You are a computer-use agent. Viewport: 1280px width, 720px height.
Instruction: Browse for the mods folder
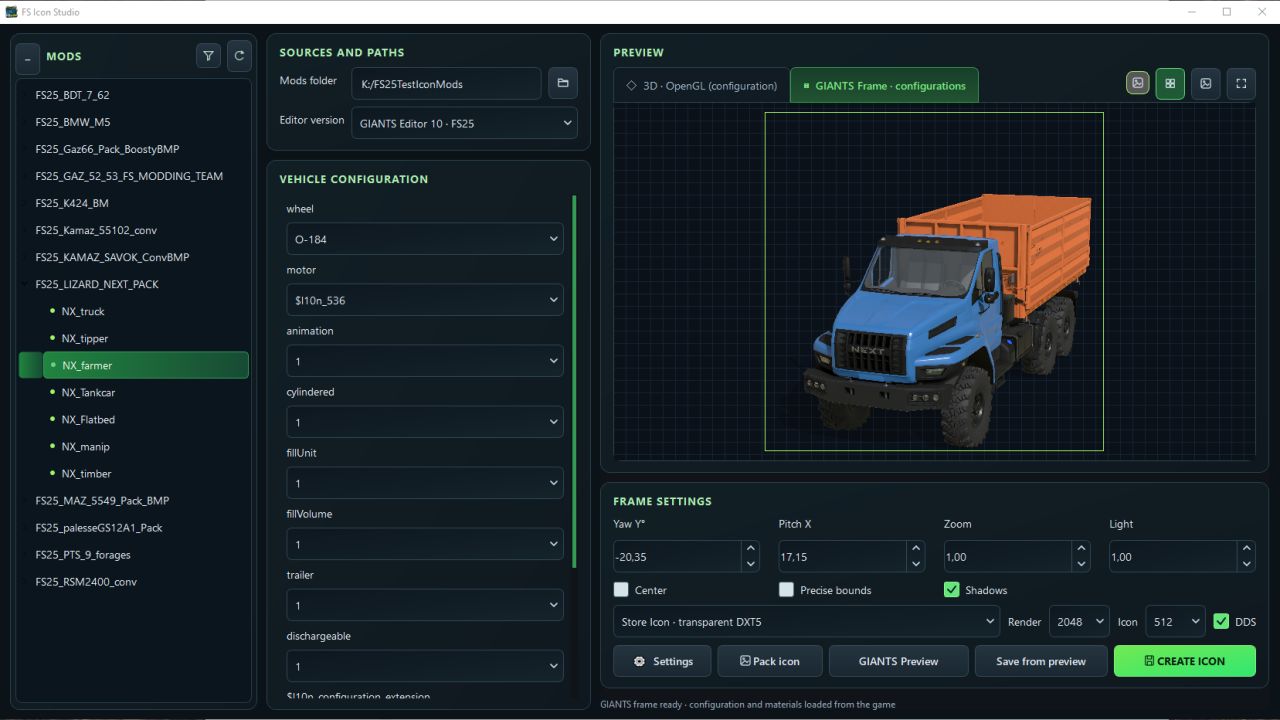(x=563, y=83)
